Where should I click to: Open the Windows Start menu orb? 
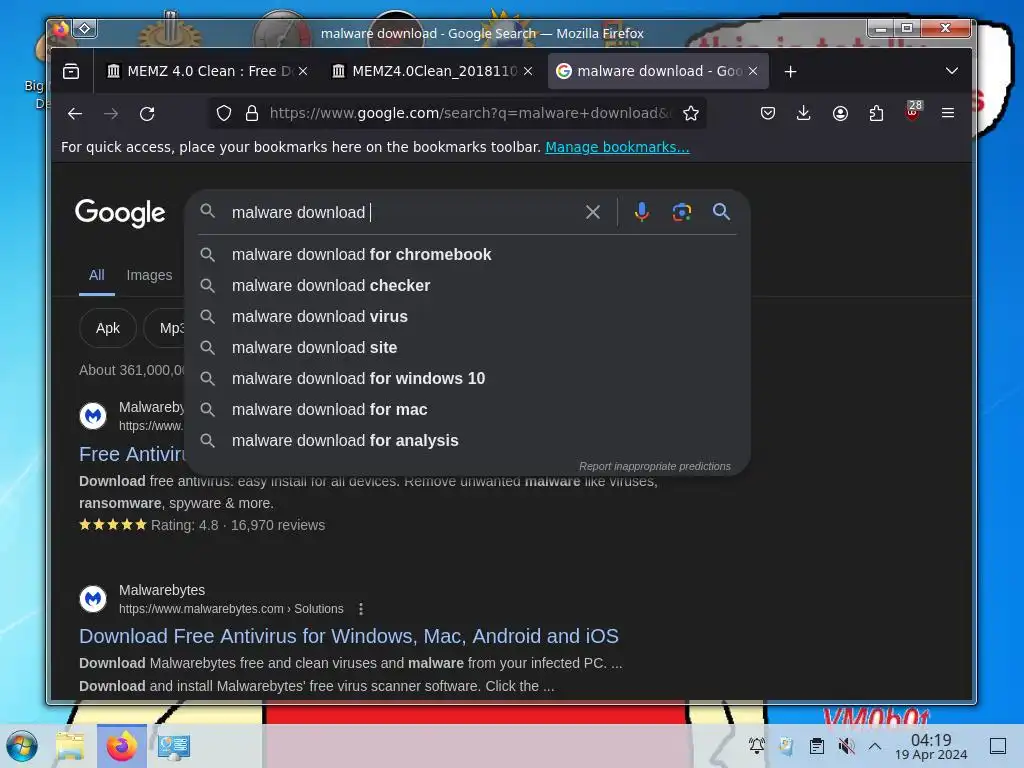click(22, 746)
